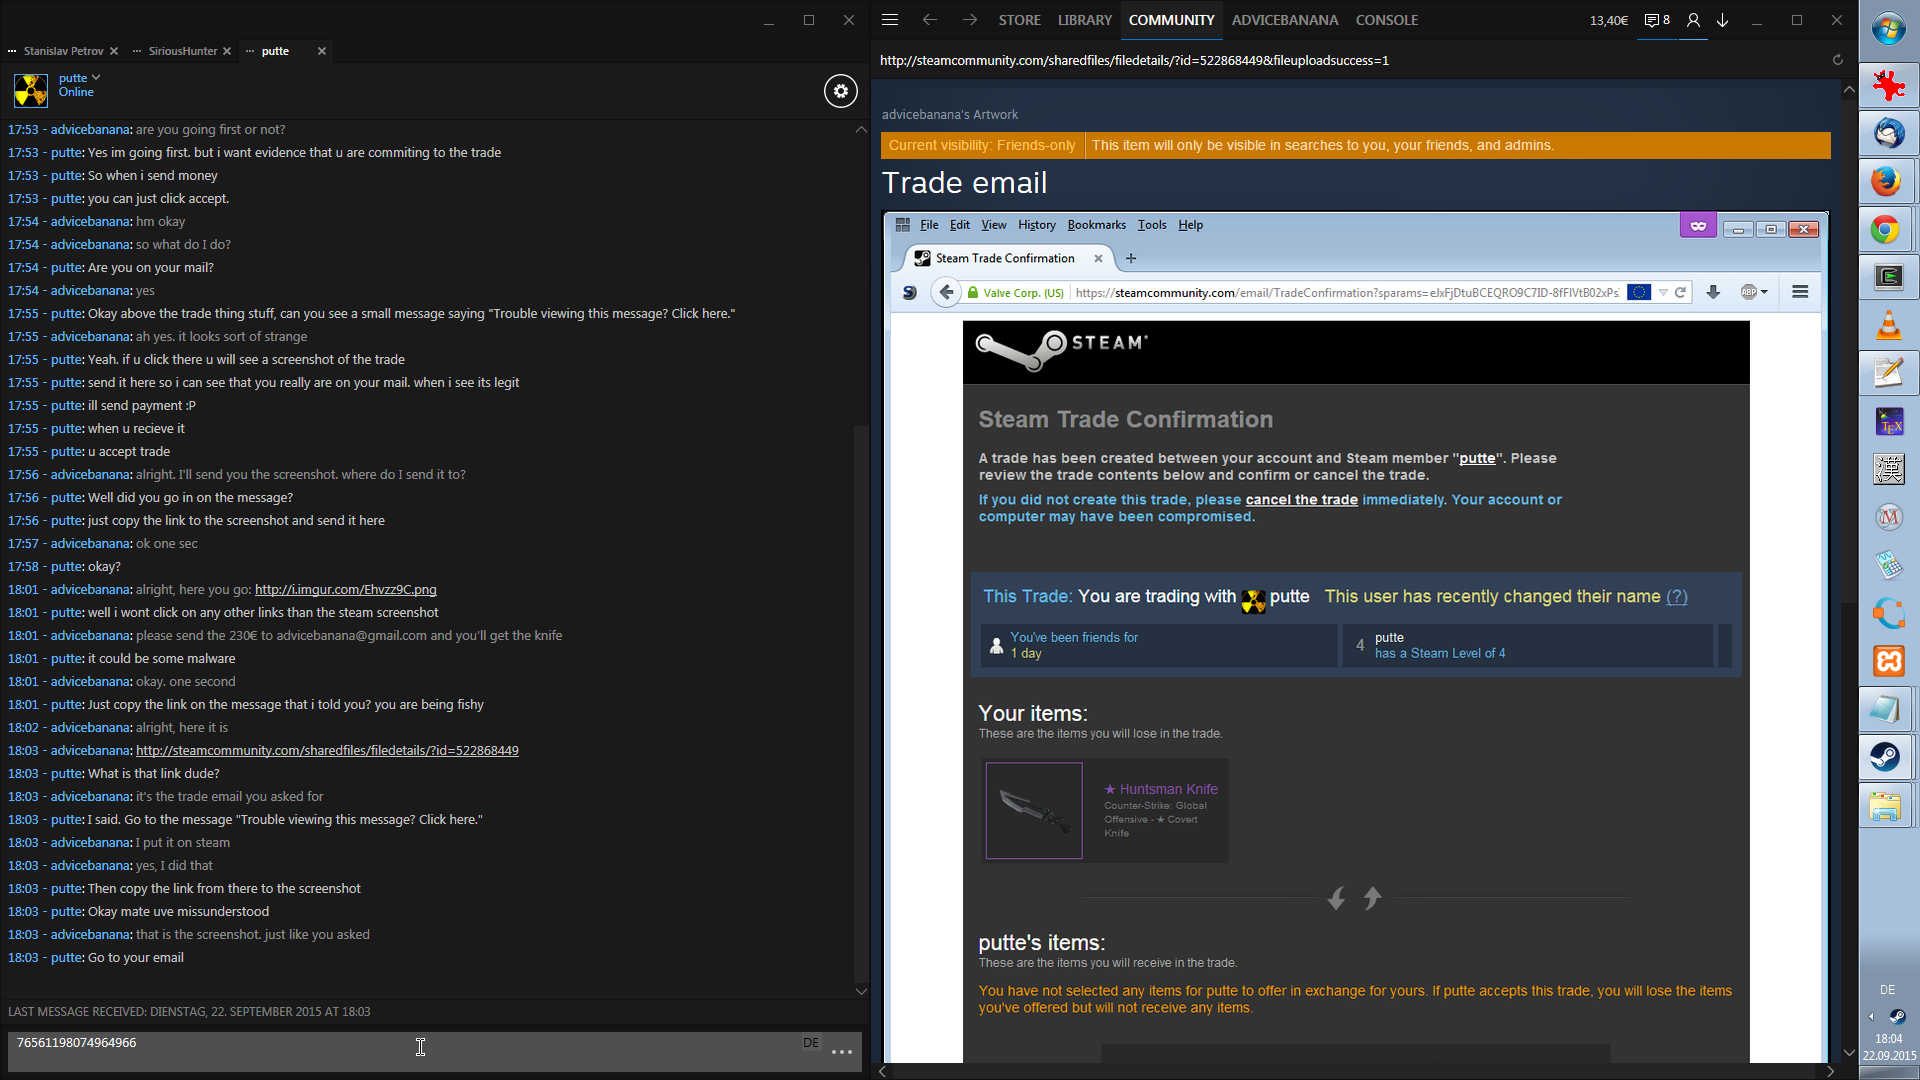Close the Stanislav Petrov chat tab
The image size is (1920, 1080).
[114, 51]
